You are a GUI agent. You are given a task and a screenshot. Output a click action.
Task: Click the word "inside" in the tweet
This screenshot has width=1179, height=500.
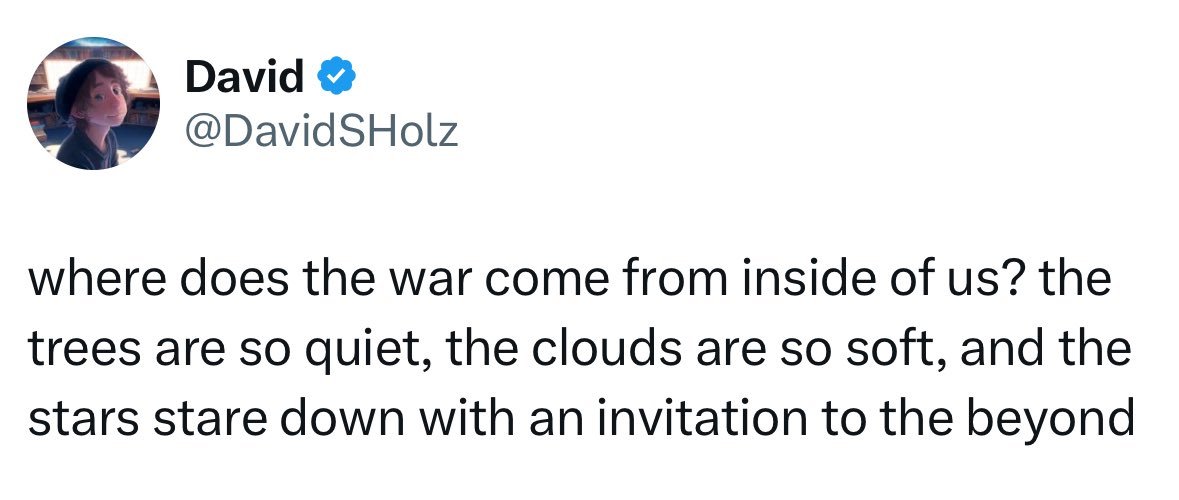(x=785, y=282)
